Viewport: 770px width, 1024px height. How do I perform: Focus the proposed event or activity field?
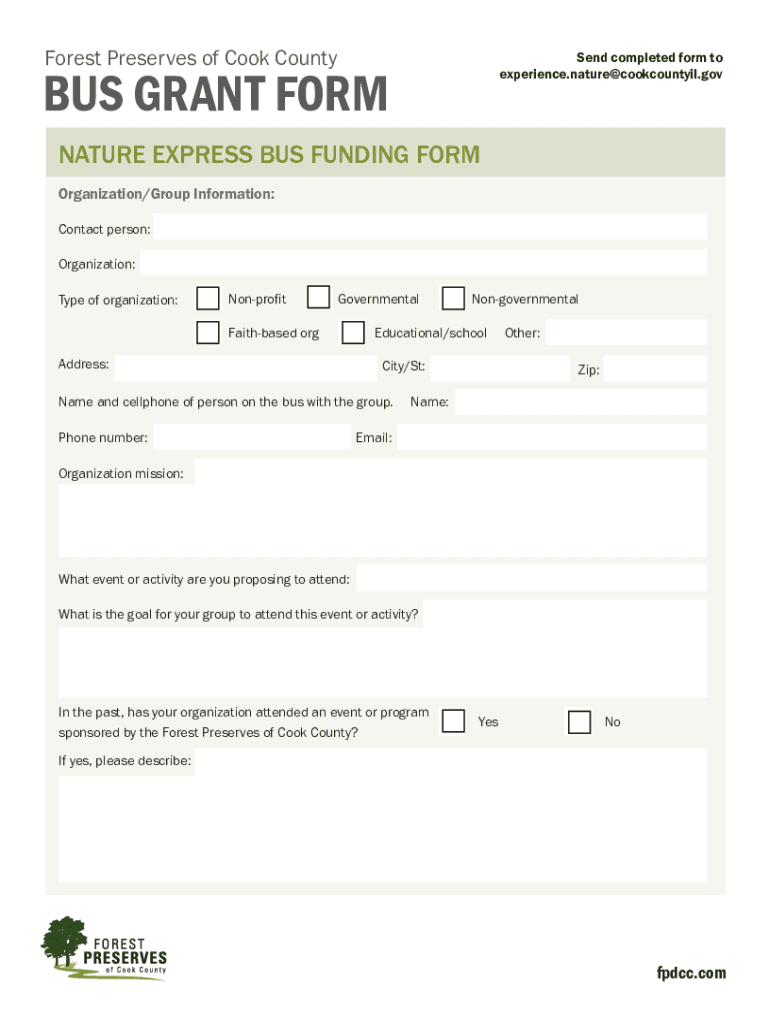click(x=531, y=578)
